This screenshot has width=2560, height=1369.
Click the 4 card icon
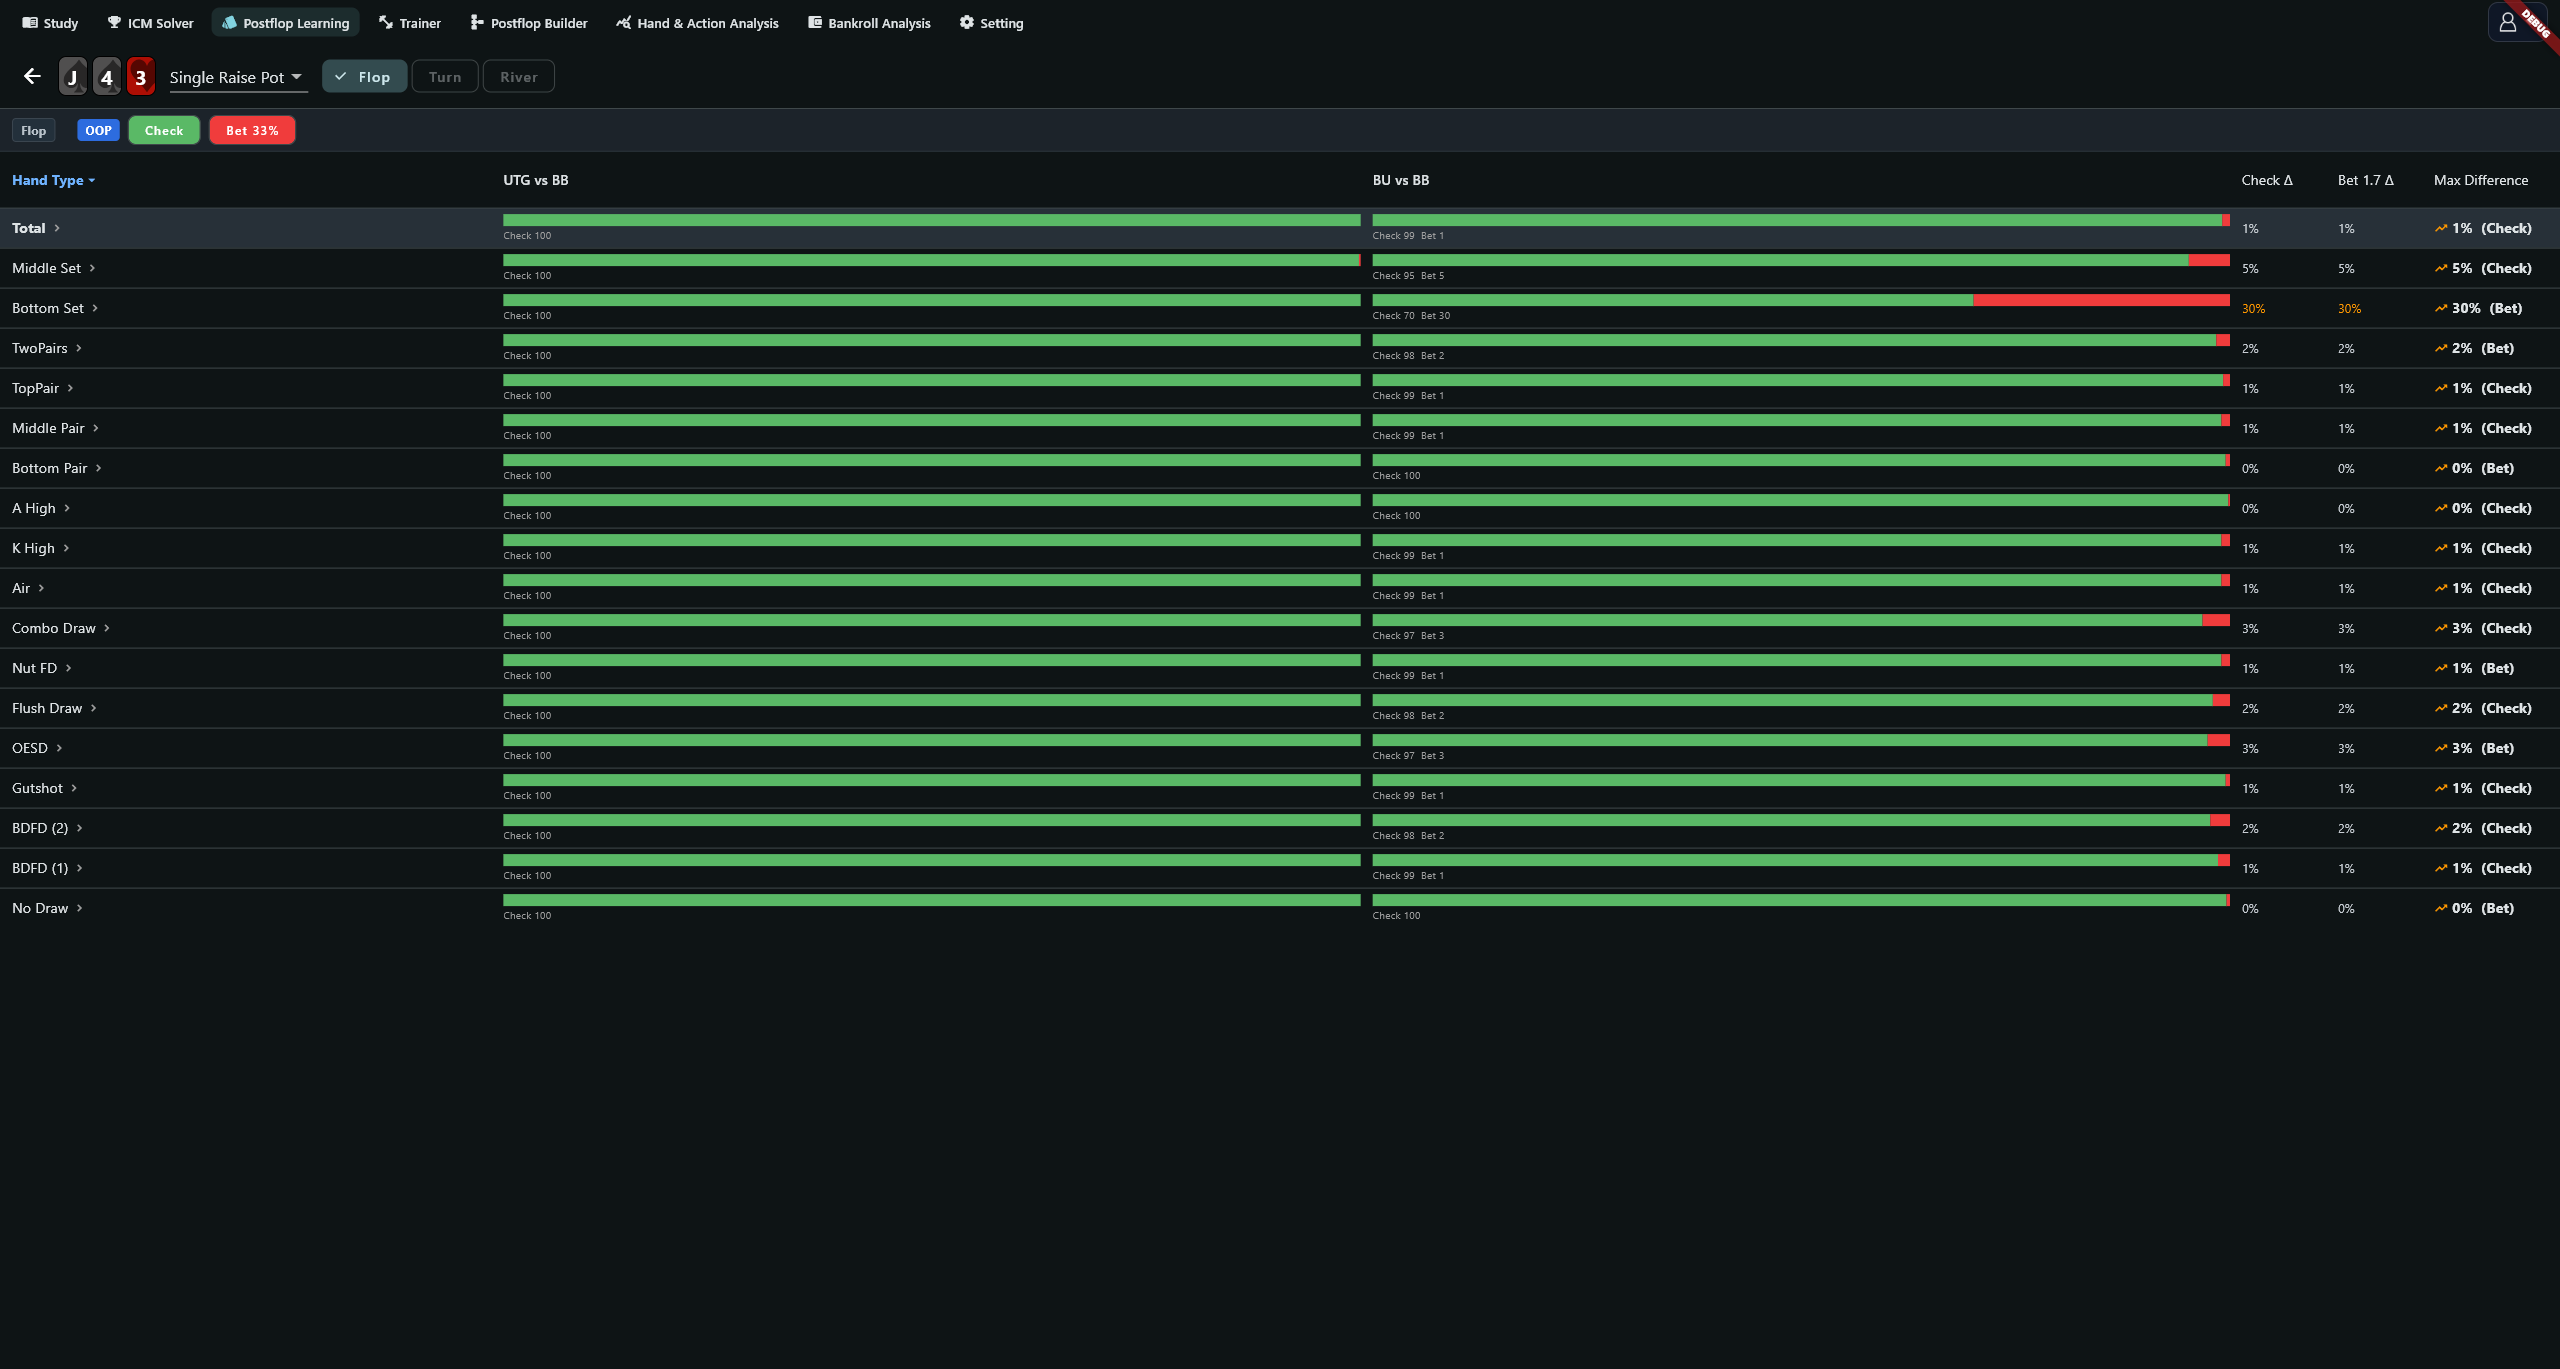(107, 76)
